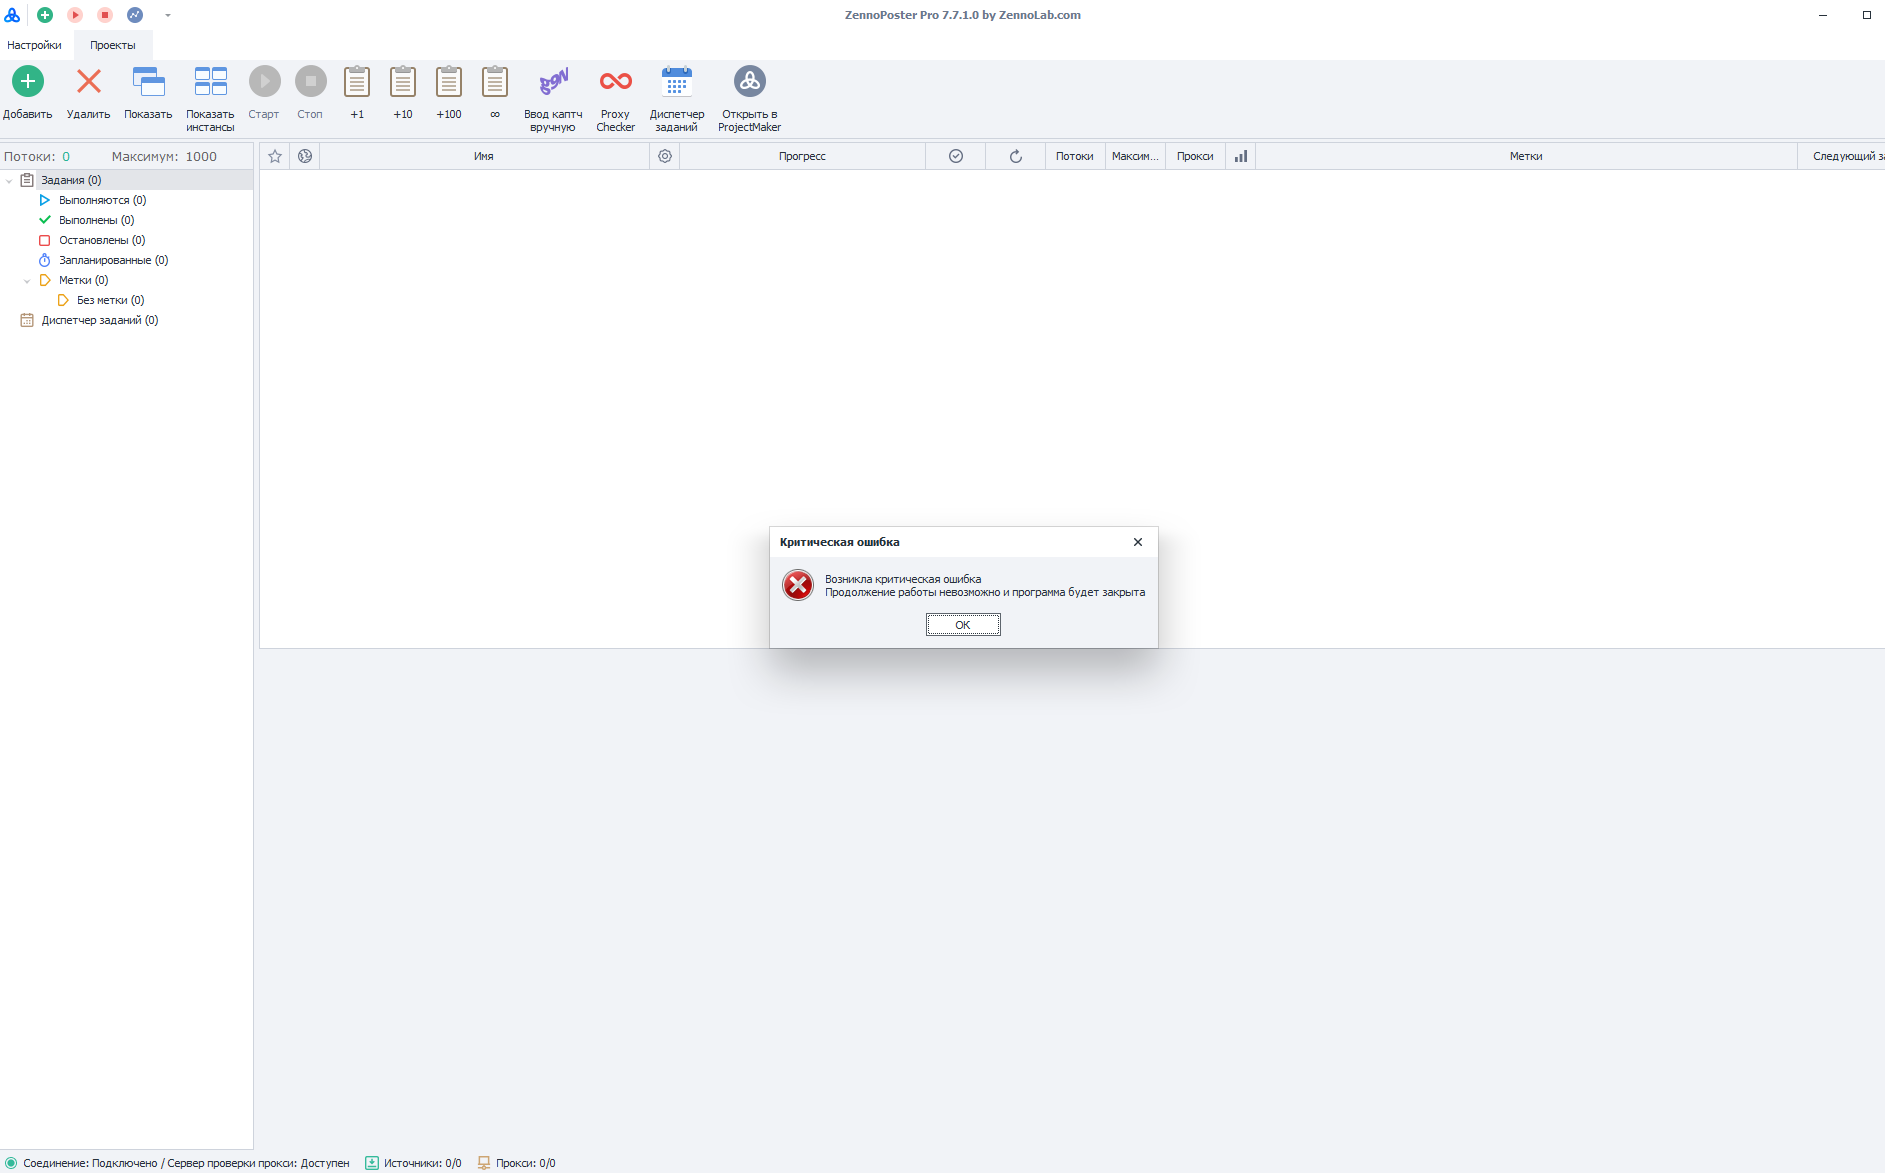Screen dimensions: 1885x1173
Task: Select Диспетчер заданий (0) in the tree
Action: (x=100, y=320)
